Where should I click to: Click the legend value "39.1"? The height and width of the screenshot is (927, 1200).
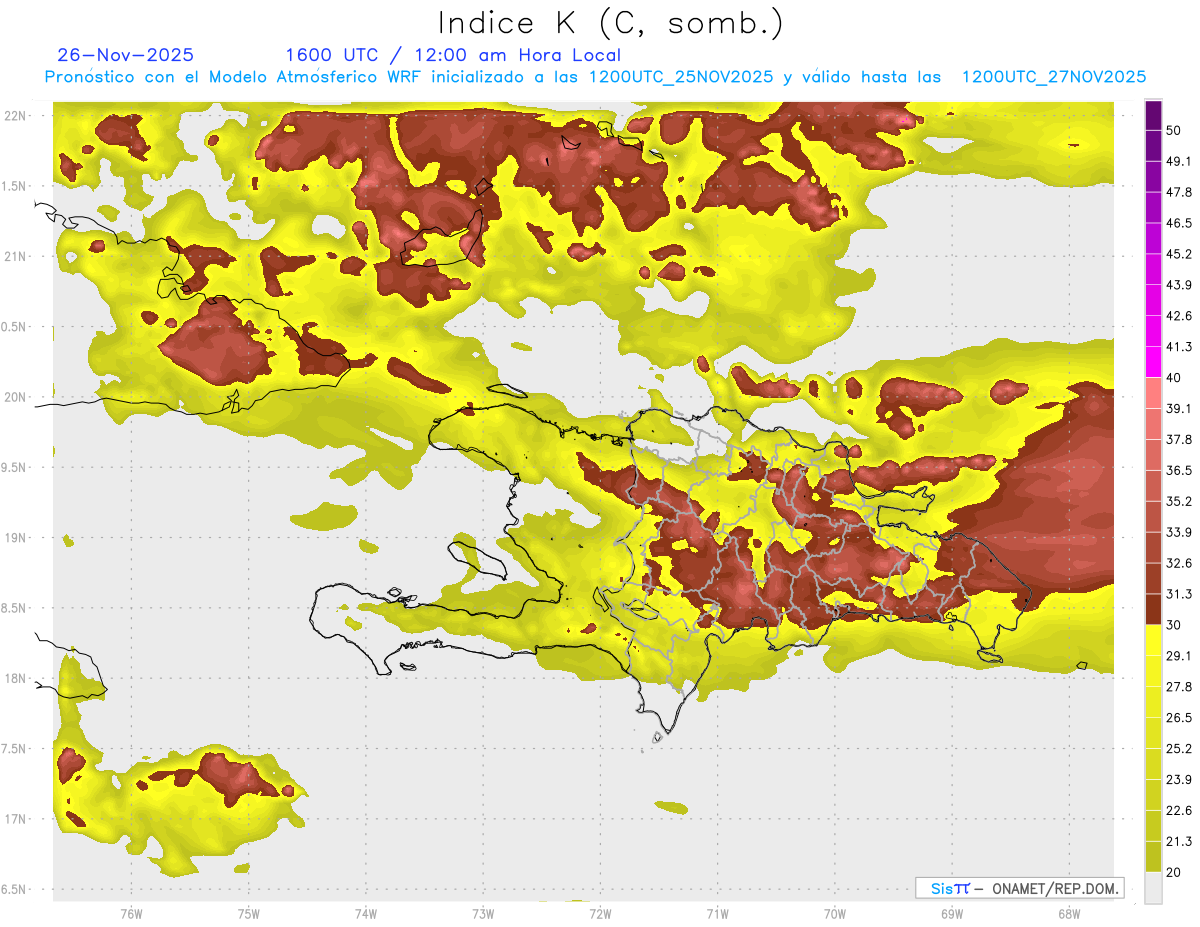(x=1179, y=409)
